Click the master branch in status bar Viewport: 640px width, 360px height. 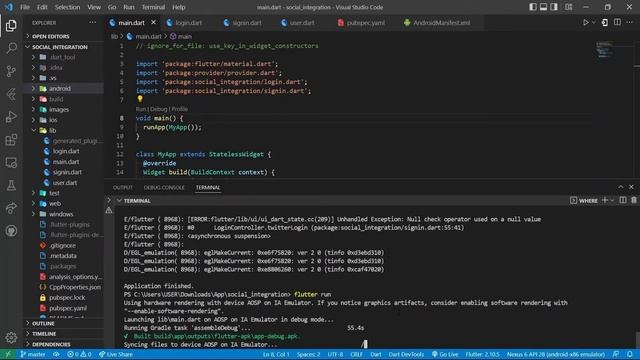pos(33,354)
